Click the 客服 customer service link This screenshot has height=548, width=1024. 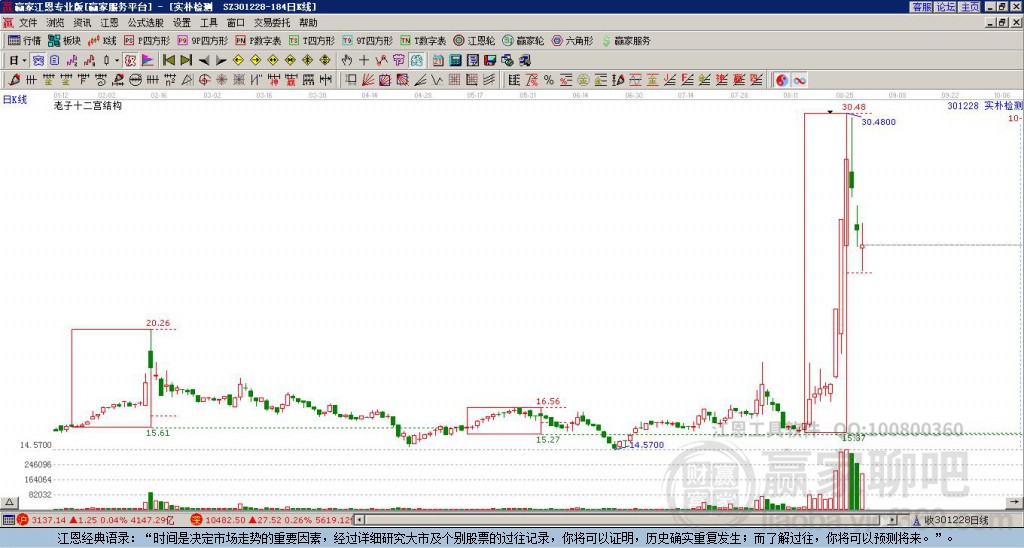click(921, 6)
